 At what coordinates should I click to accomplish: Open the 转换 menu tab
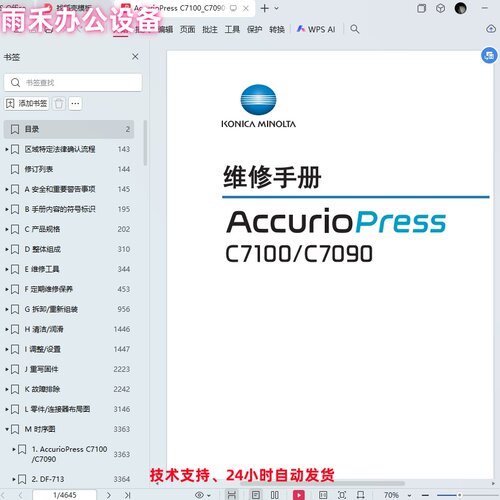(x=277, y=29)
